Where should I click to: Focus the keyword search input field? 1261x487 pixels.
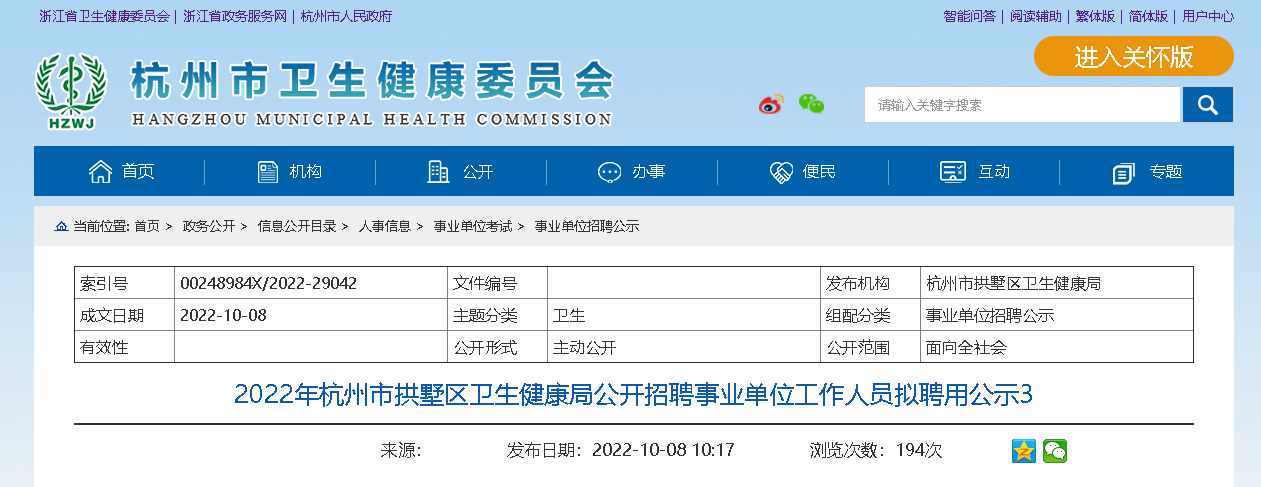1022,105
